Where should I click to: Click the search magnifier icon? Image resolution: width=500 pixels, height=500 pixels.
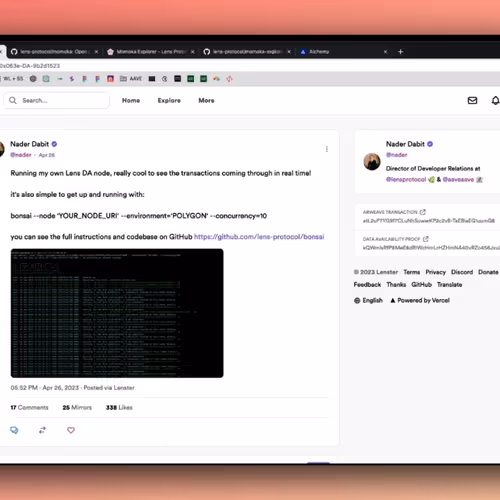pos(13,100)
